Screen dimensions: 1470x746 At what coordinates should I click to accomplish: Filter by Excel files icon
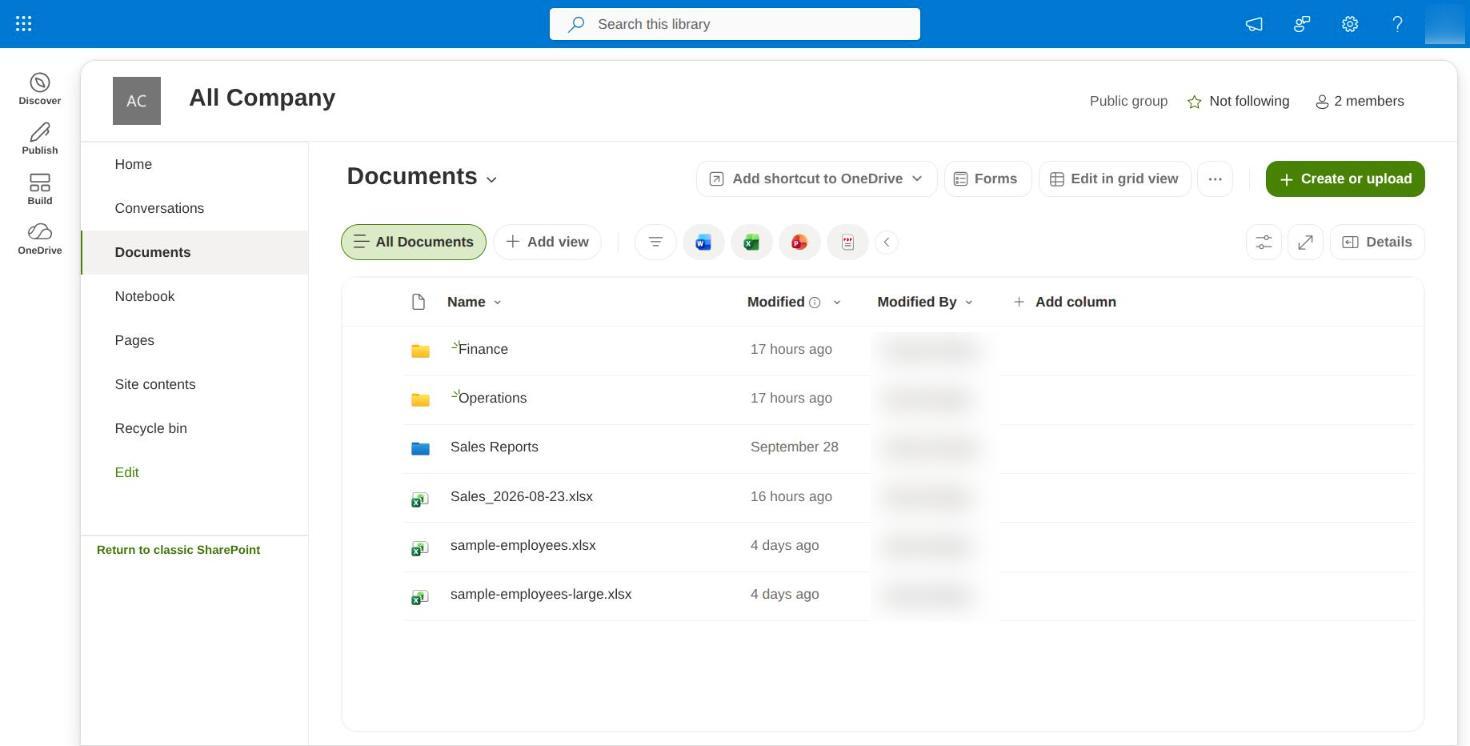(x=752, y=242)
